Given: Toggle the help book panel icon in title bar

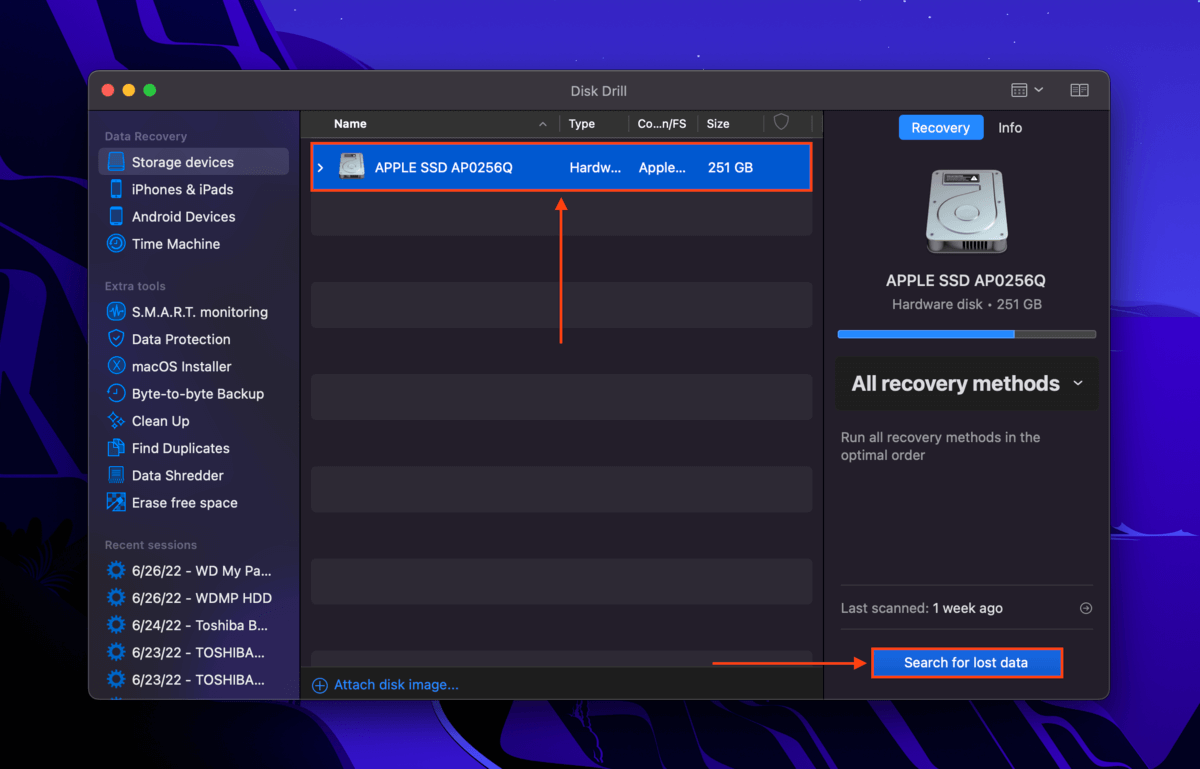Looking at the screenshot, I should pos(1079,90).
